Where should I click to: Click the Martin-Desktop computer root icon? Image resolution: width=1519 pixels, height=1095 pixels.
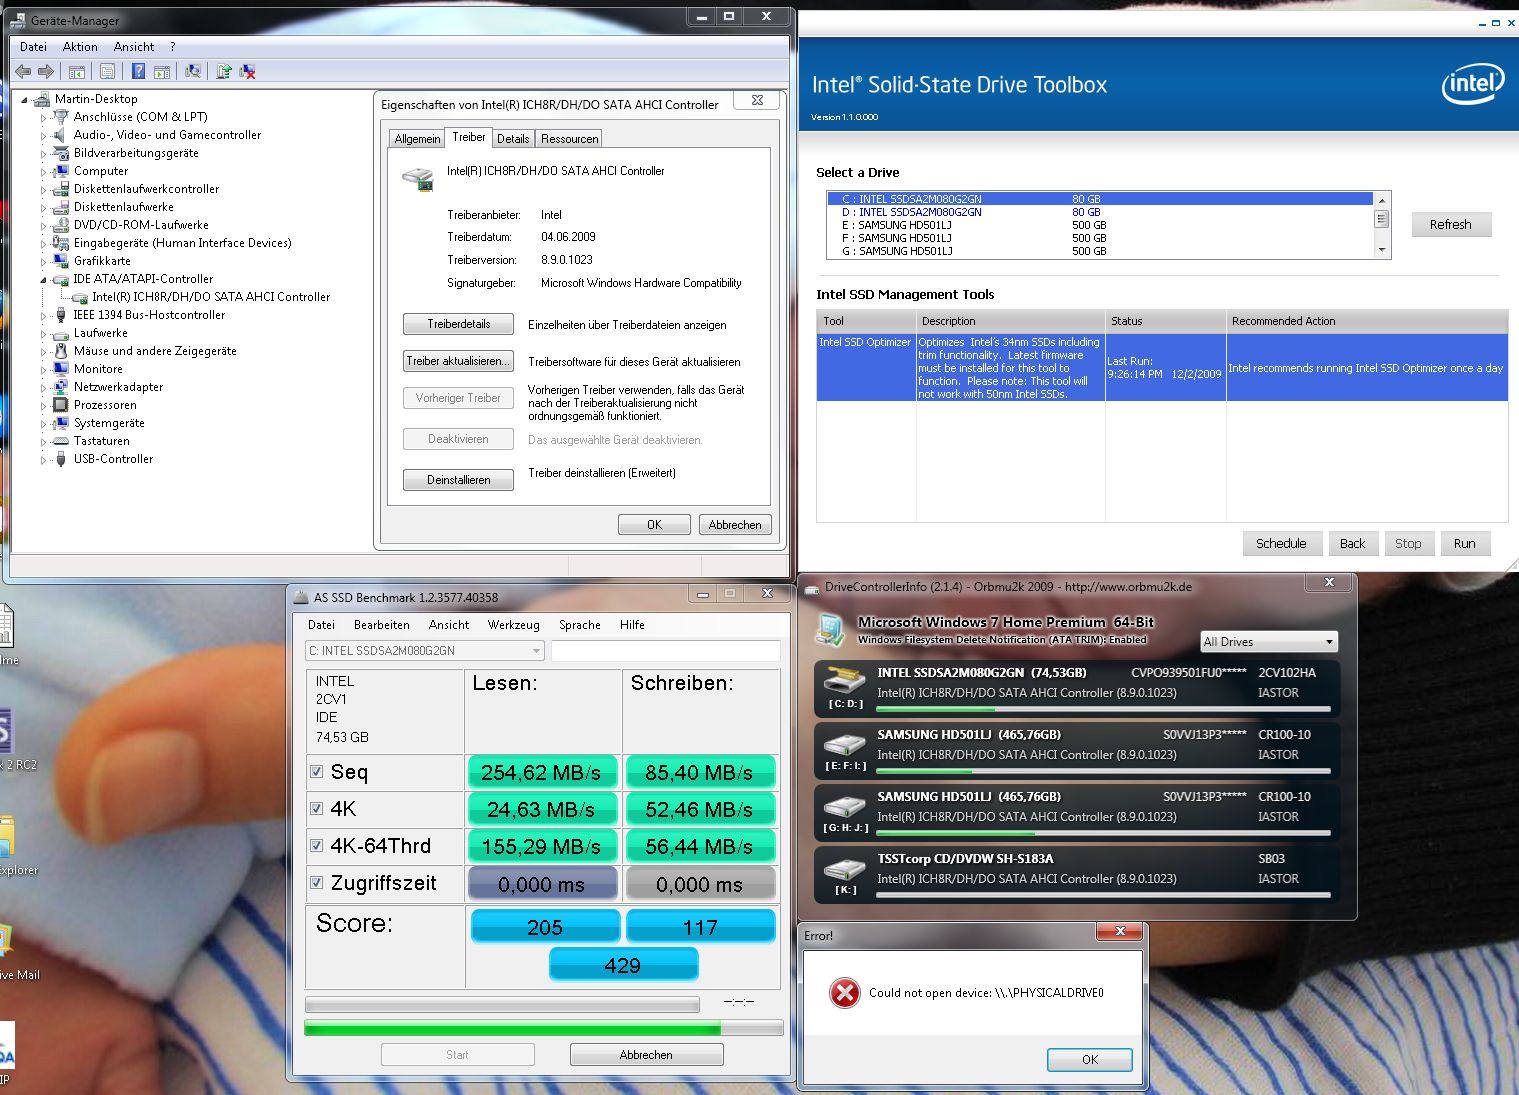click(42, 99)
